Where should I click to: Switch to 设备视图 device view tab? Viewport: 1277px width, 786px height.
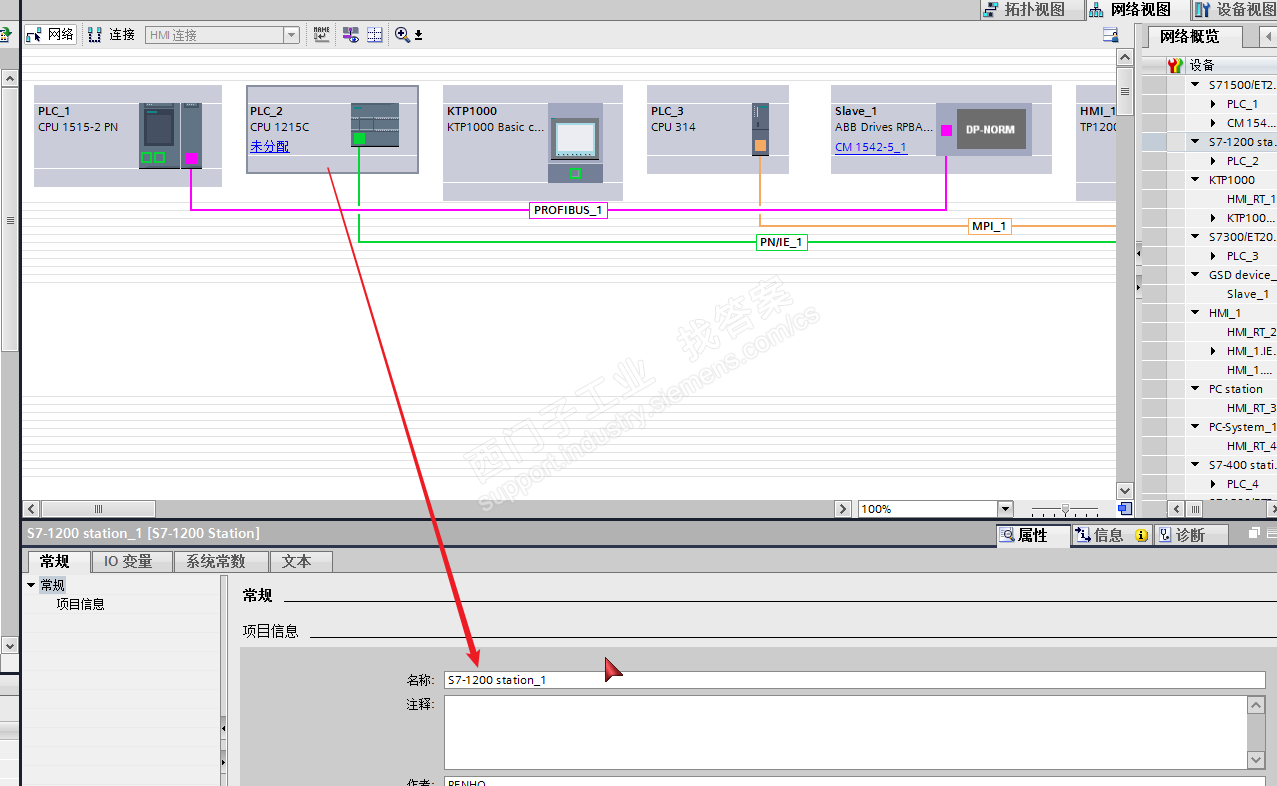1236,10
